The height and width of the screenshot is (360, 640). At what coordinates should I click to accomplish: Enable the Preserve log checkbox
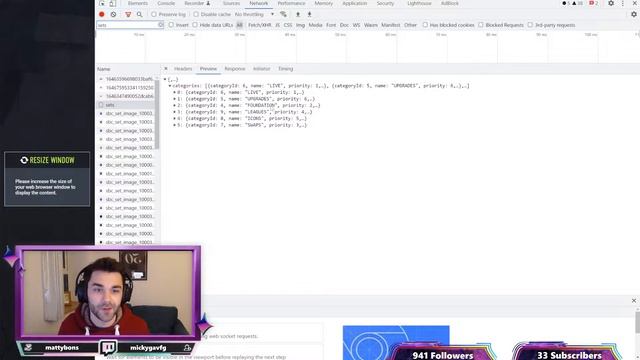154,14
